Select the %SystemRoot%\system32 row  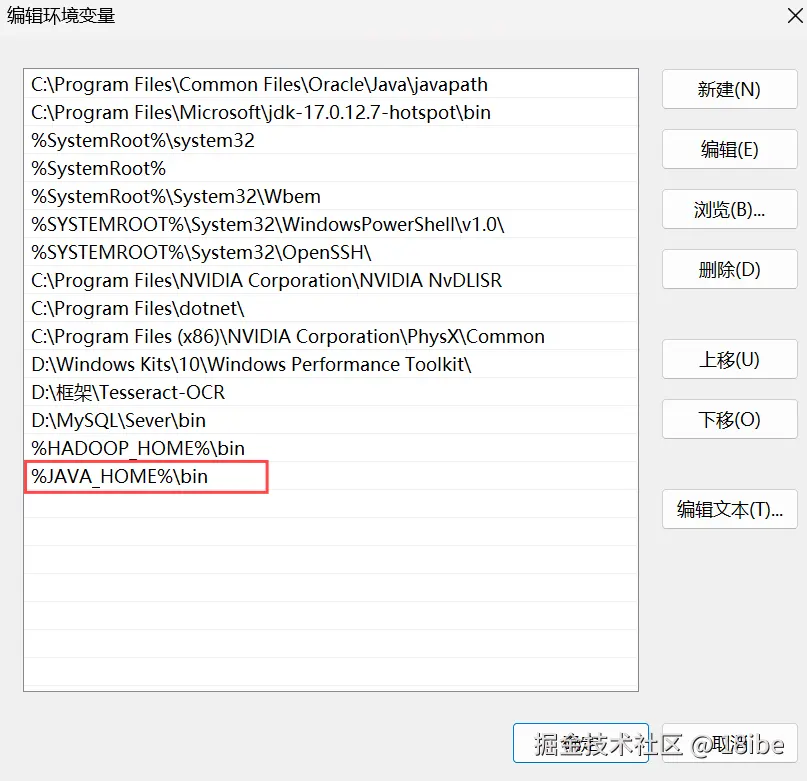[x=331, y=140]
